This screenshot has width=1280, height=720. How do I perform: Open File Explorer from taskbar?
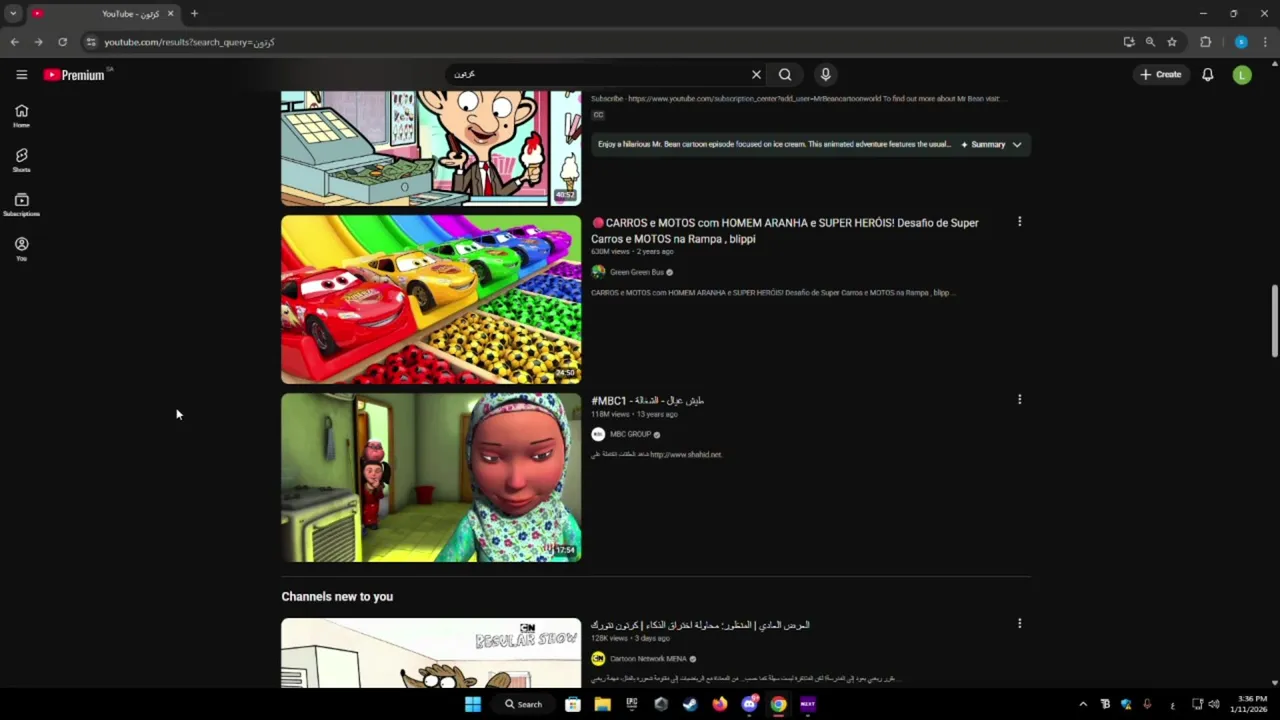click(x=602, y=704)
